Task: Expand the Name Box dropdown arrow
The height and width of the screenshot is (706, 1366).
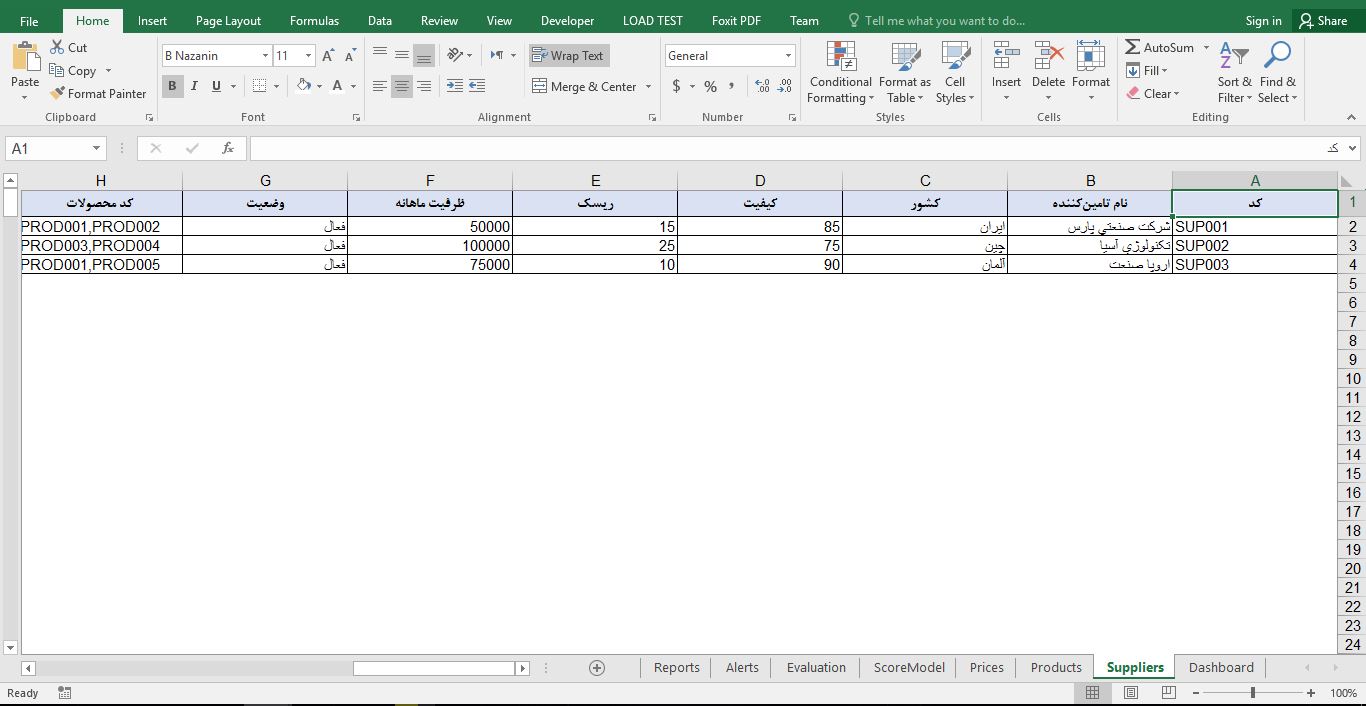Action: 96,148
